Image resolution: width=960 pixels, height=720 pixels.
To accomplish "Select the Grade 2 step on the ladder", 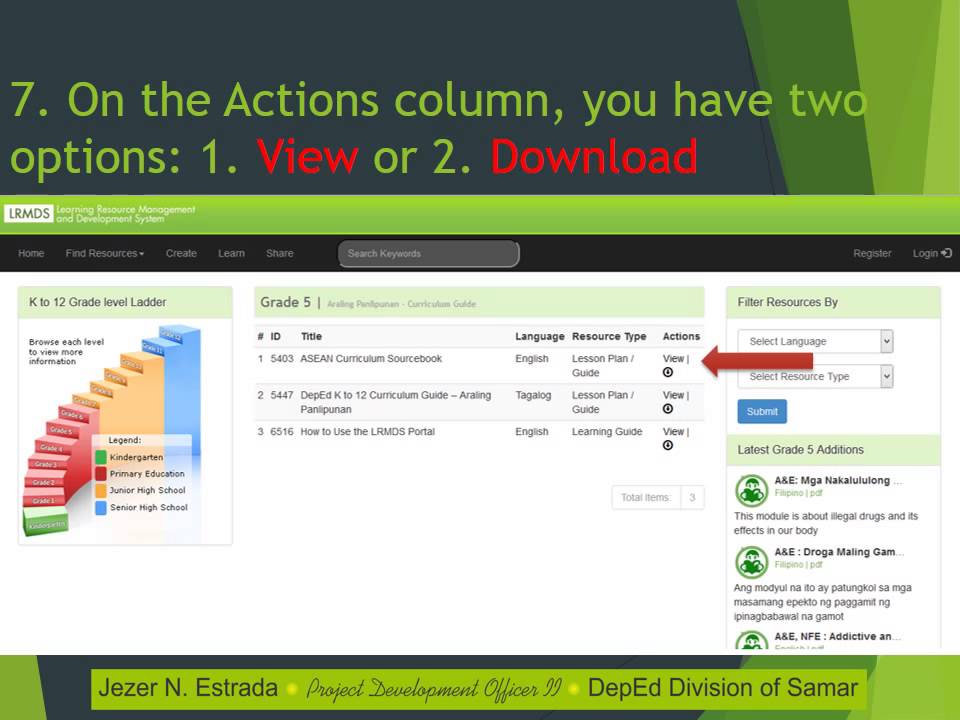I will tap(43, 482).
